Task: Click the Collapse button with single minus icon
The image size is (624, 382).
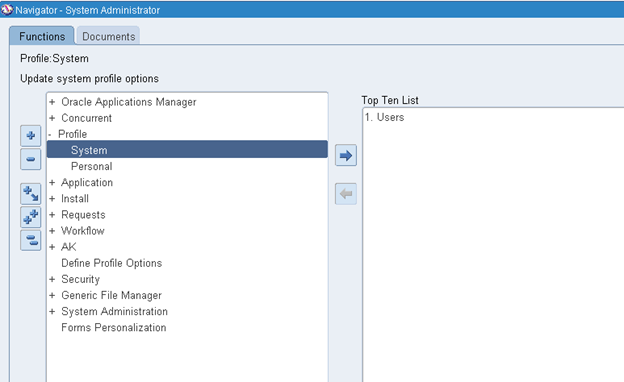Action: 31,159
